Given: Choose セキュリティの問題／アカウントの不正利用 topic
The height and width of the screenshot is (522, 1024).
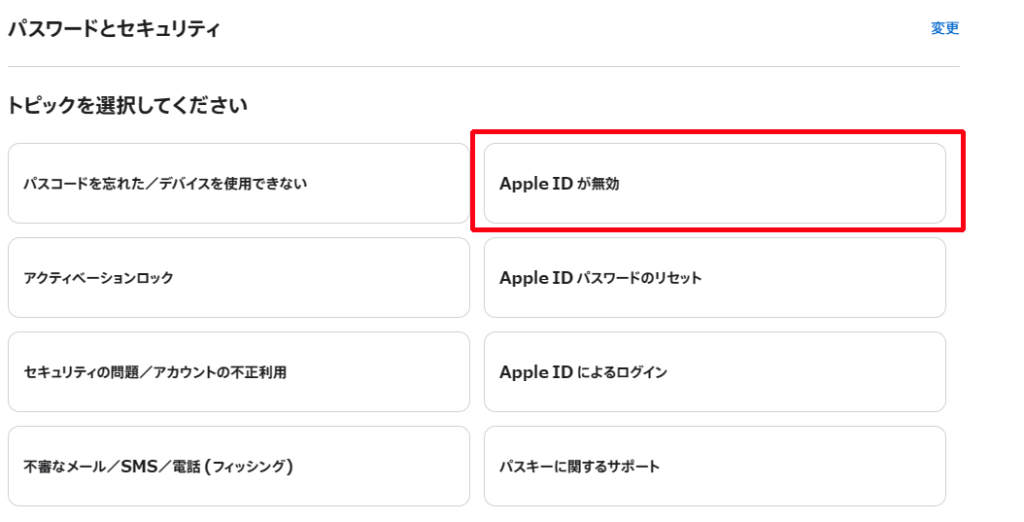Looking at the screenshot, I should tap(238, 372).
